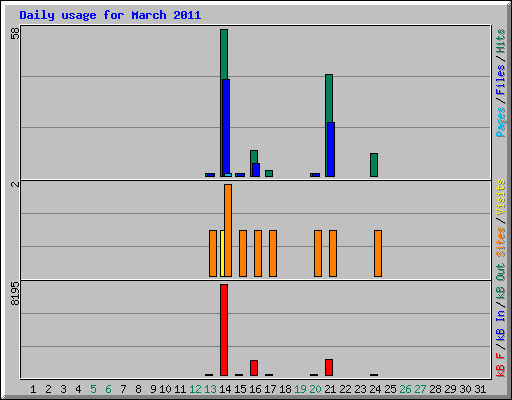The height and width of the screenshot is (400, 512).
Task: Click day '14' on the x-axis
Action: point(225,389)
